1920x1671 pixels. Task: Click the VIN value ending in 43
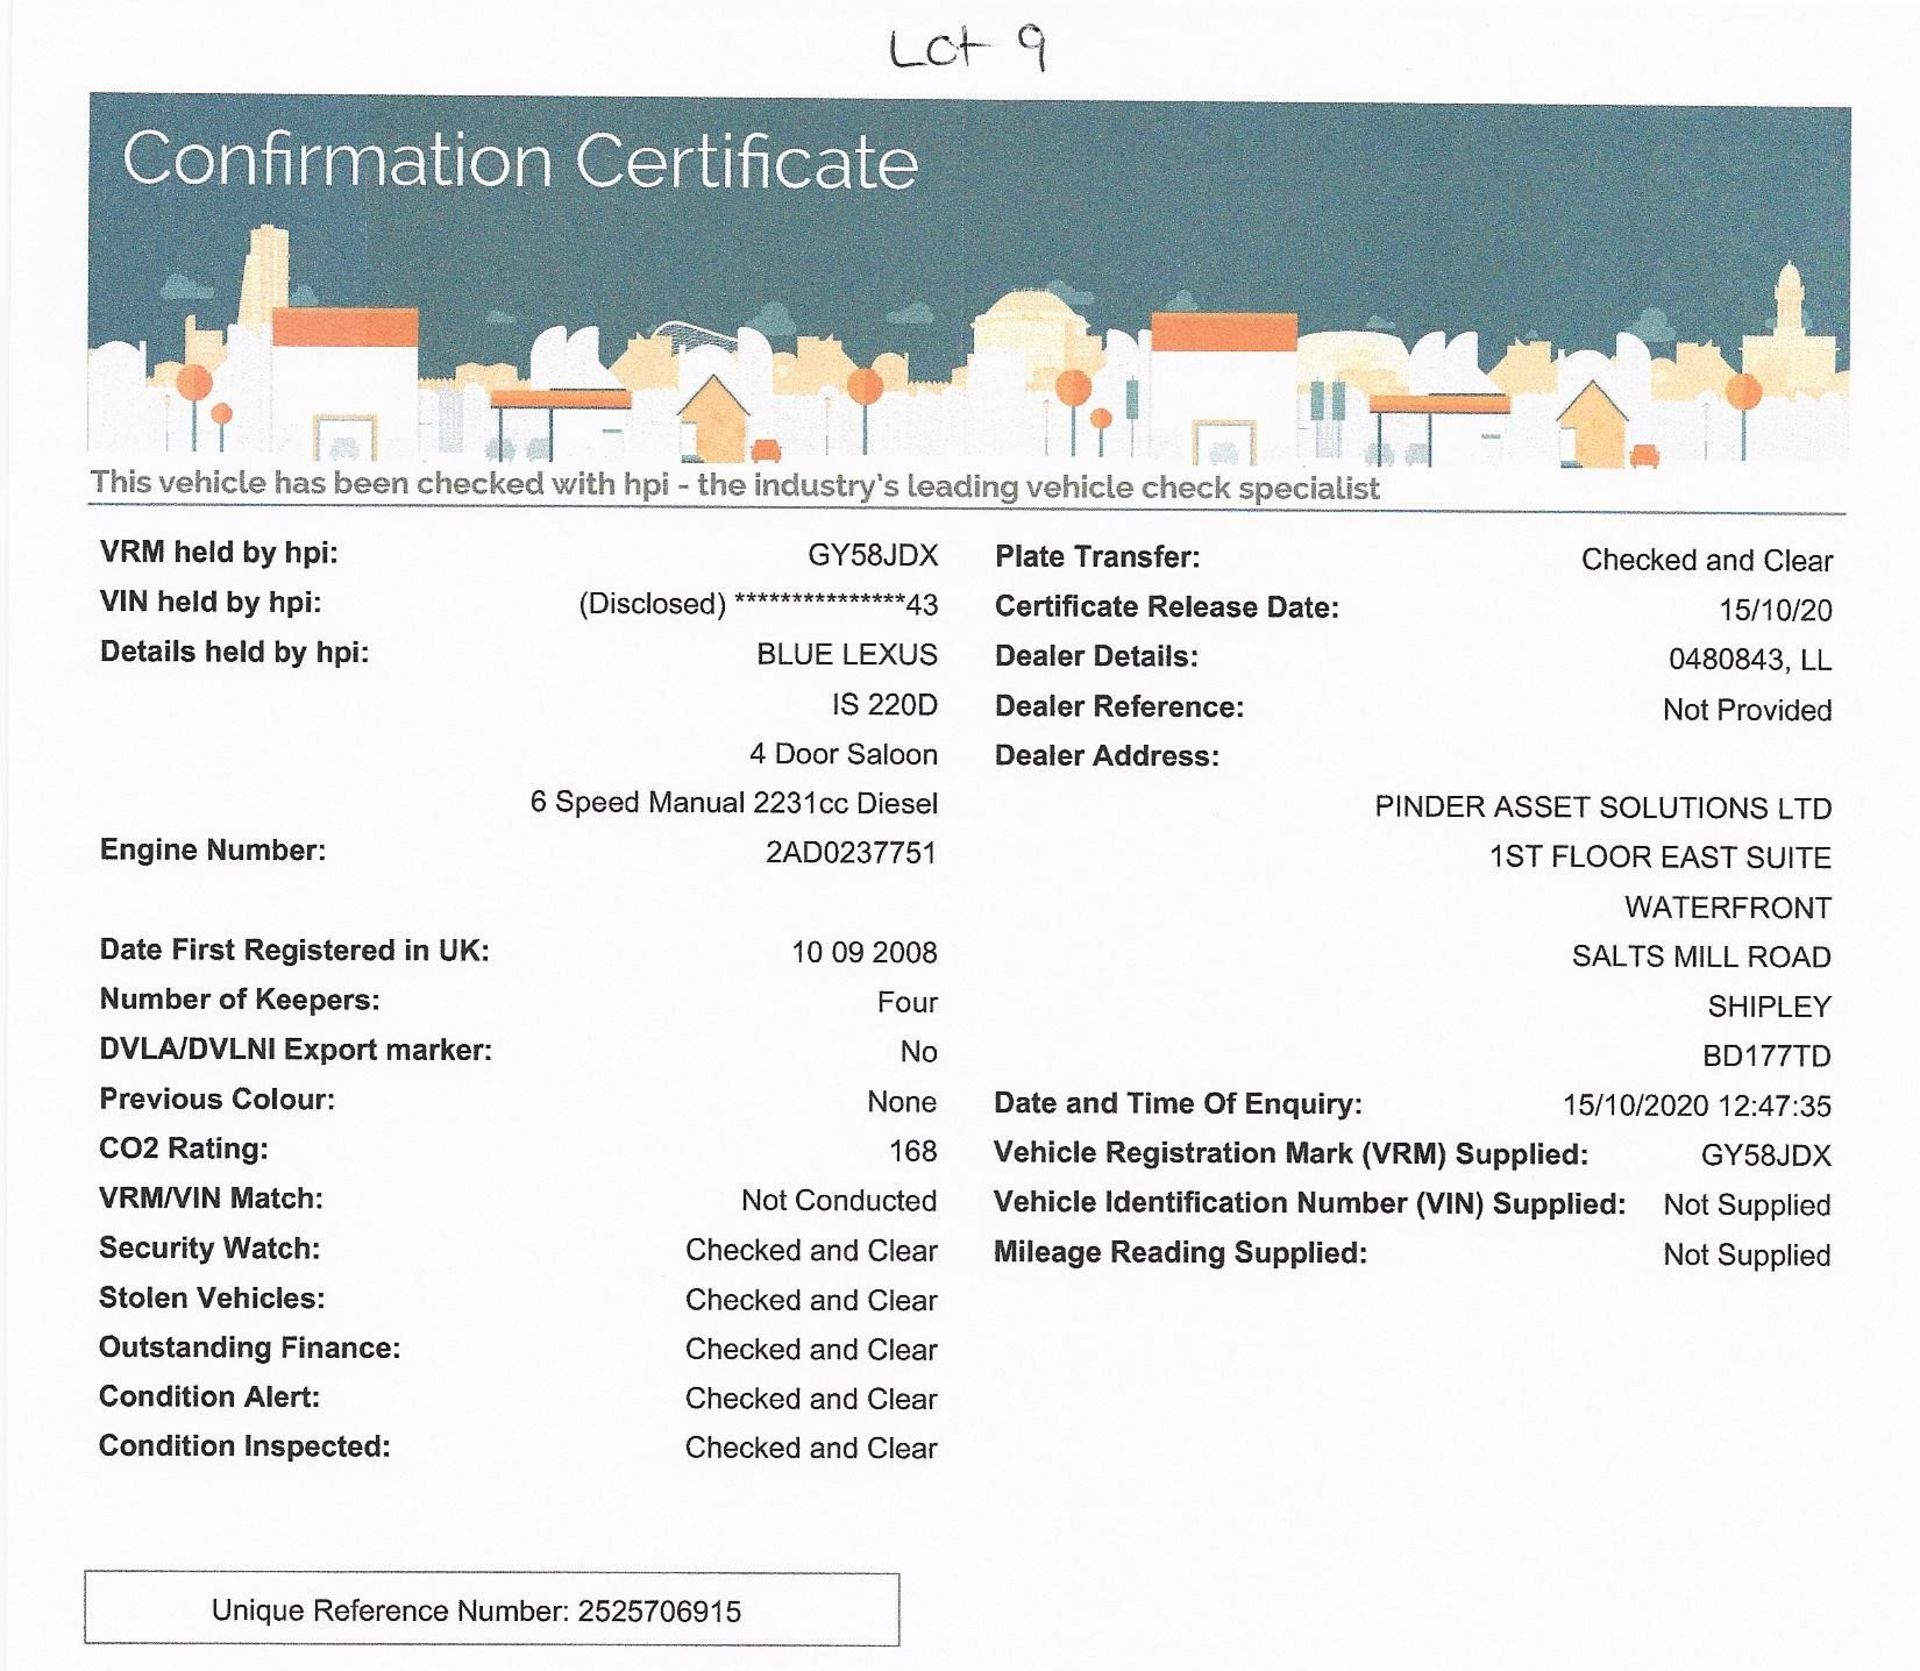click(x=758, y=604)
